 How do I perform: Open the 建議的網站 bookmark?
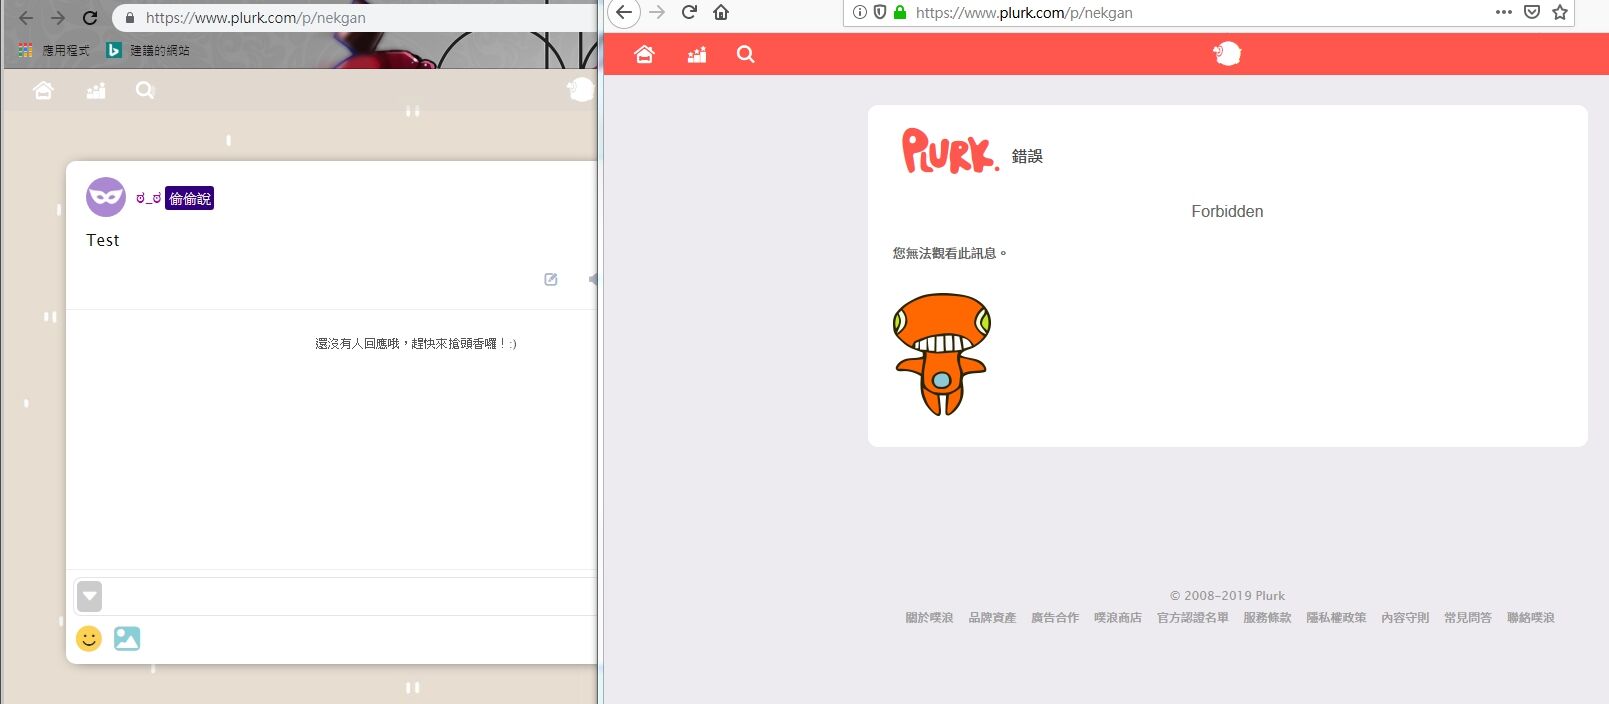[x=148, y=50]
